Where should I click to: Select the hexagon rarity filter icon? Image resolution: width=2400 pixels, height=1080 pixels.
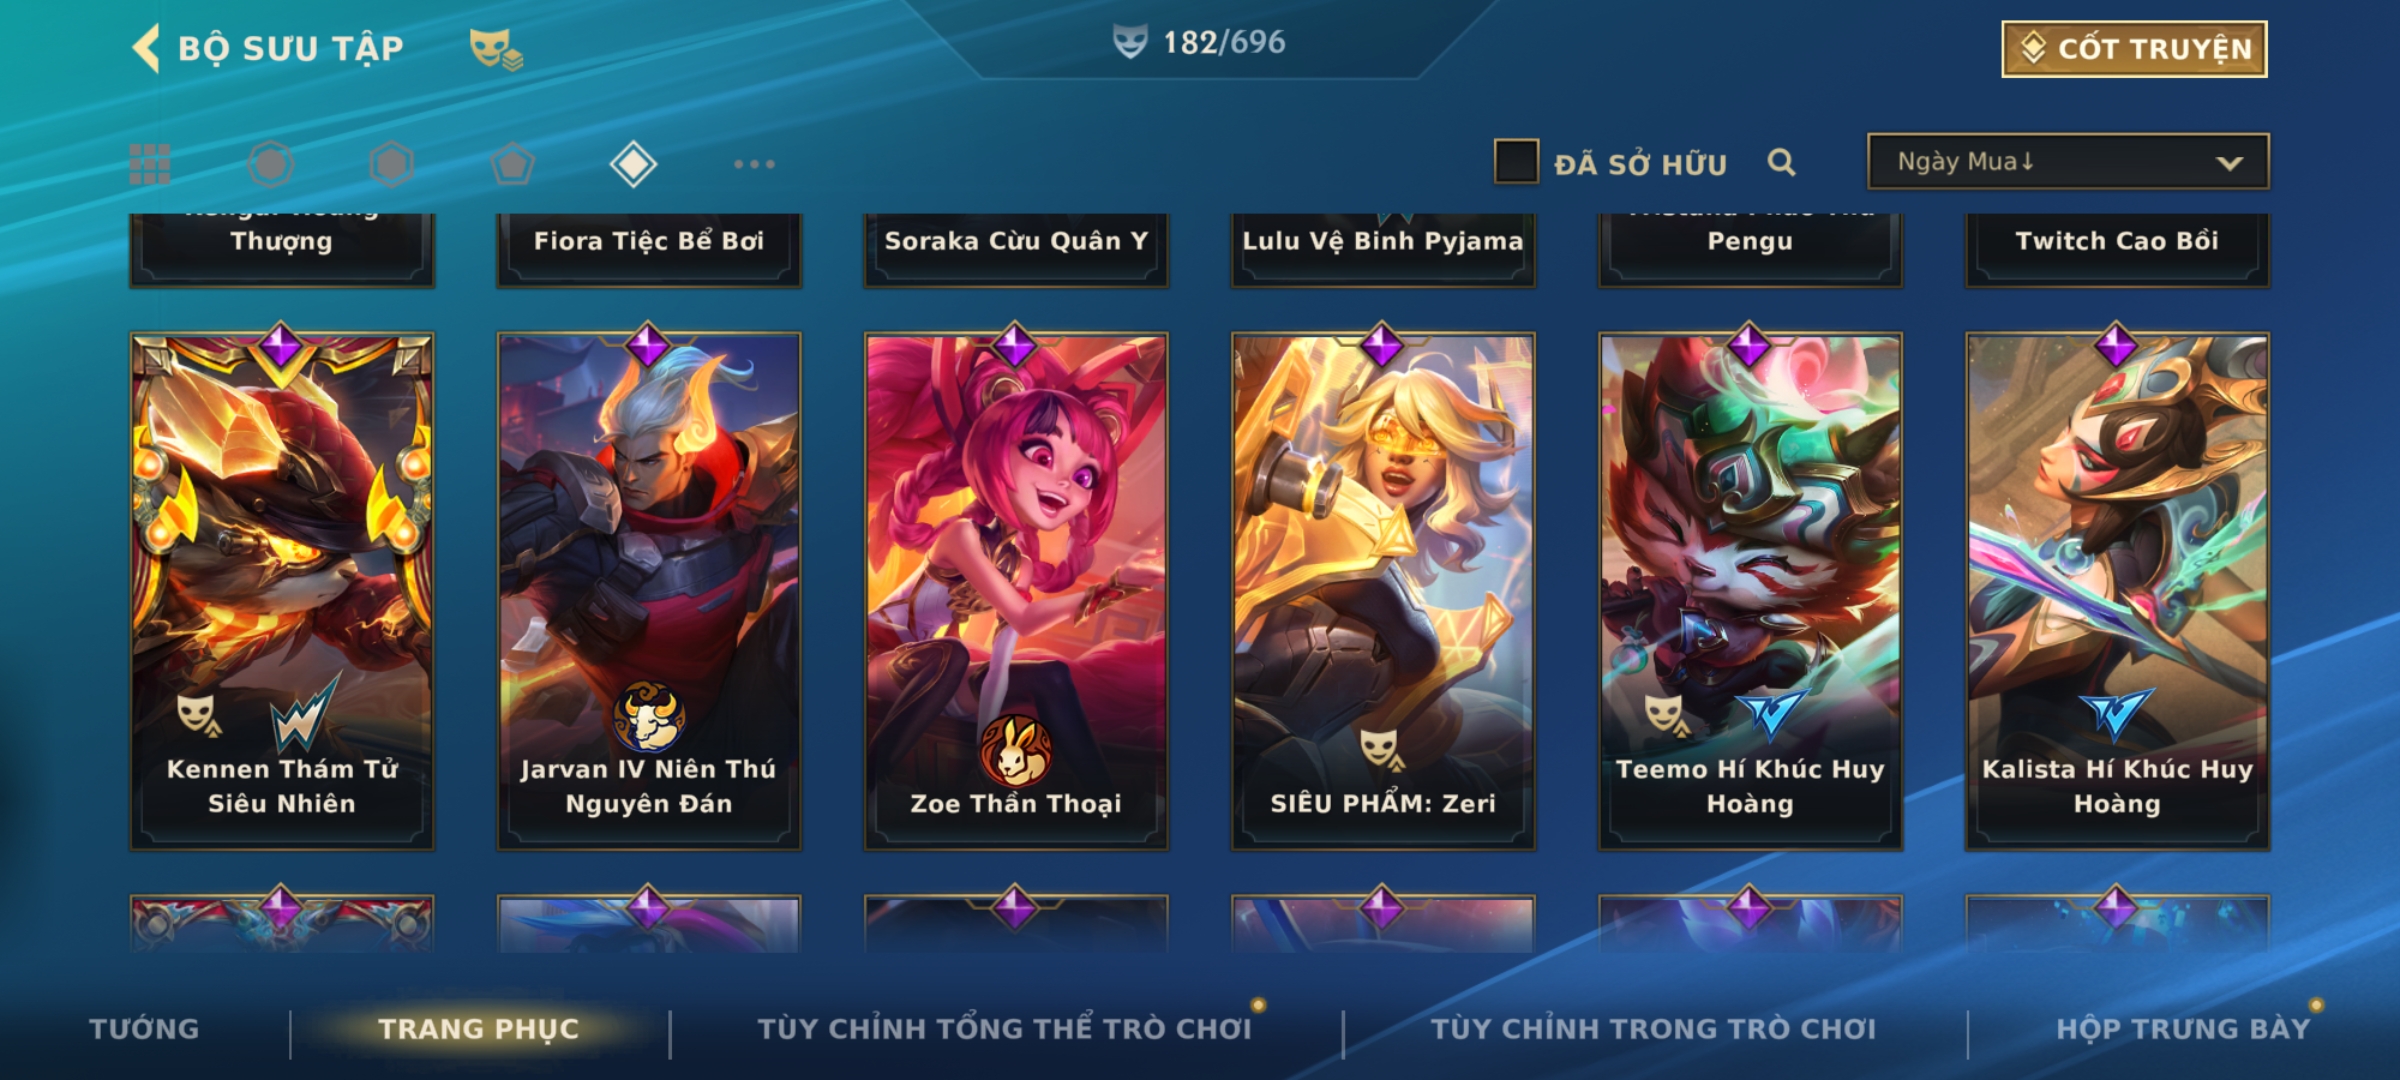tap(391, 164)
